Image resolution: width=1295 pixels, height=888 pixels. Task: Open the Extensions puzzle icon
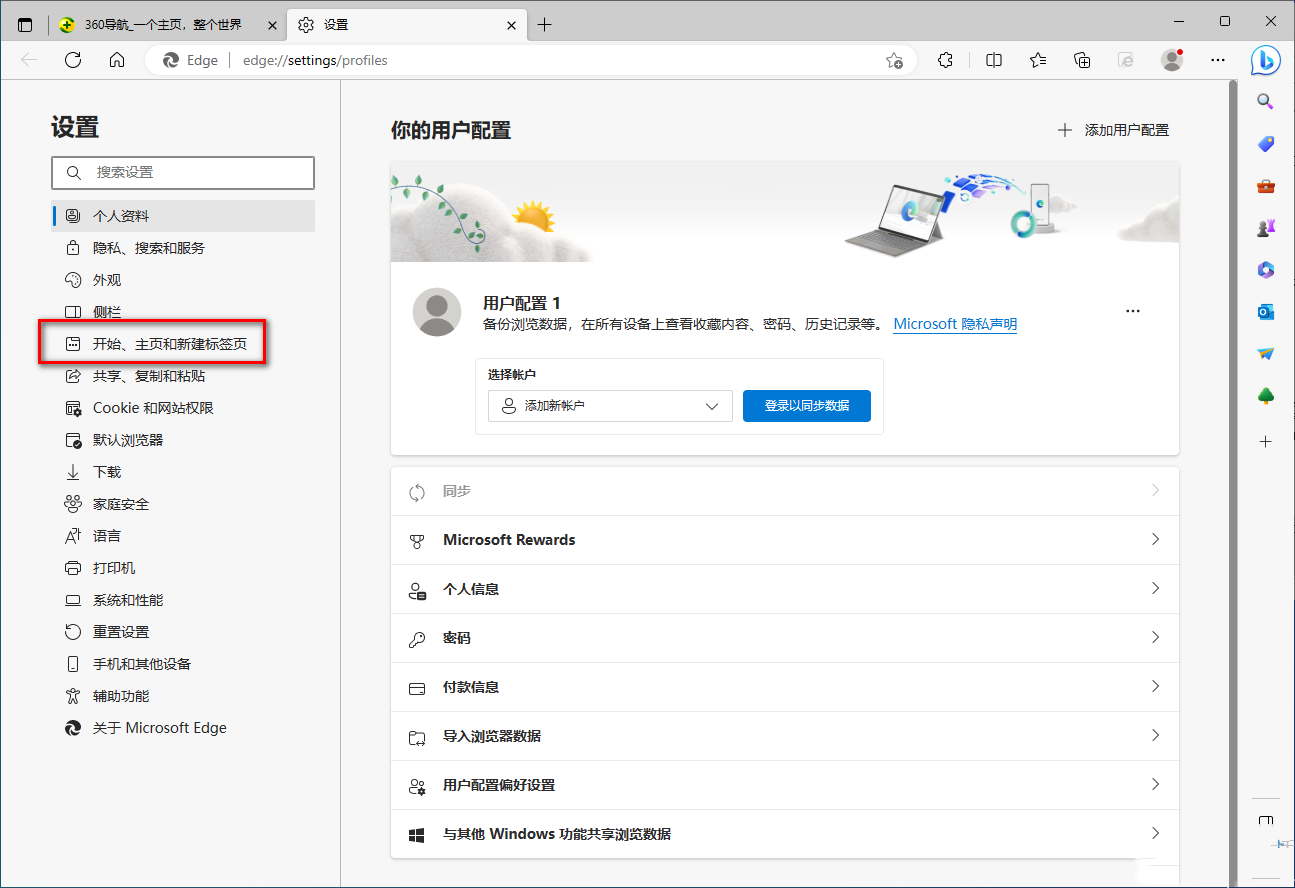coord(946,60)
